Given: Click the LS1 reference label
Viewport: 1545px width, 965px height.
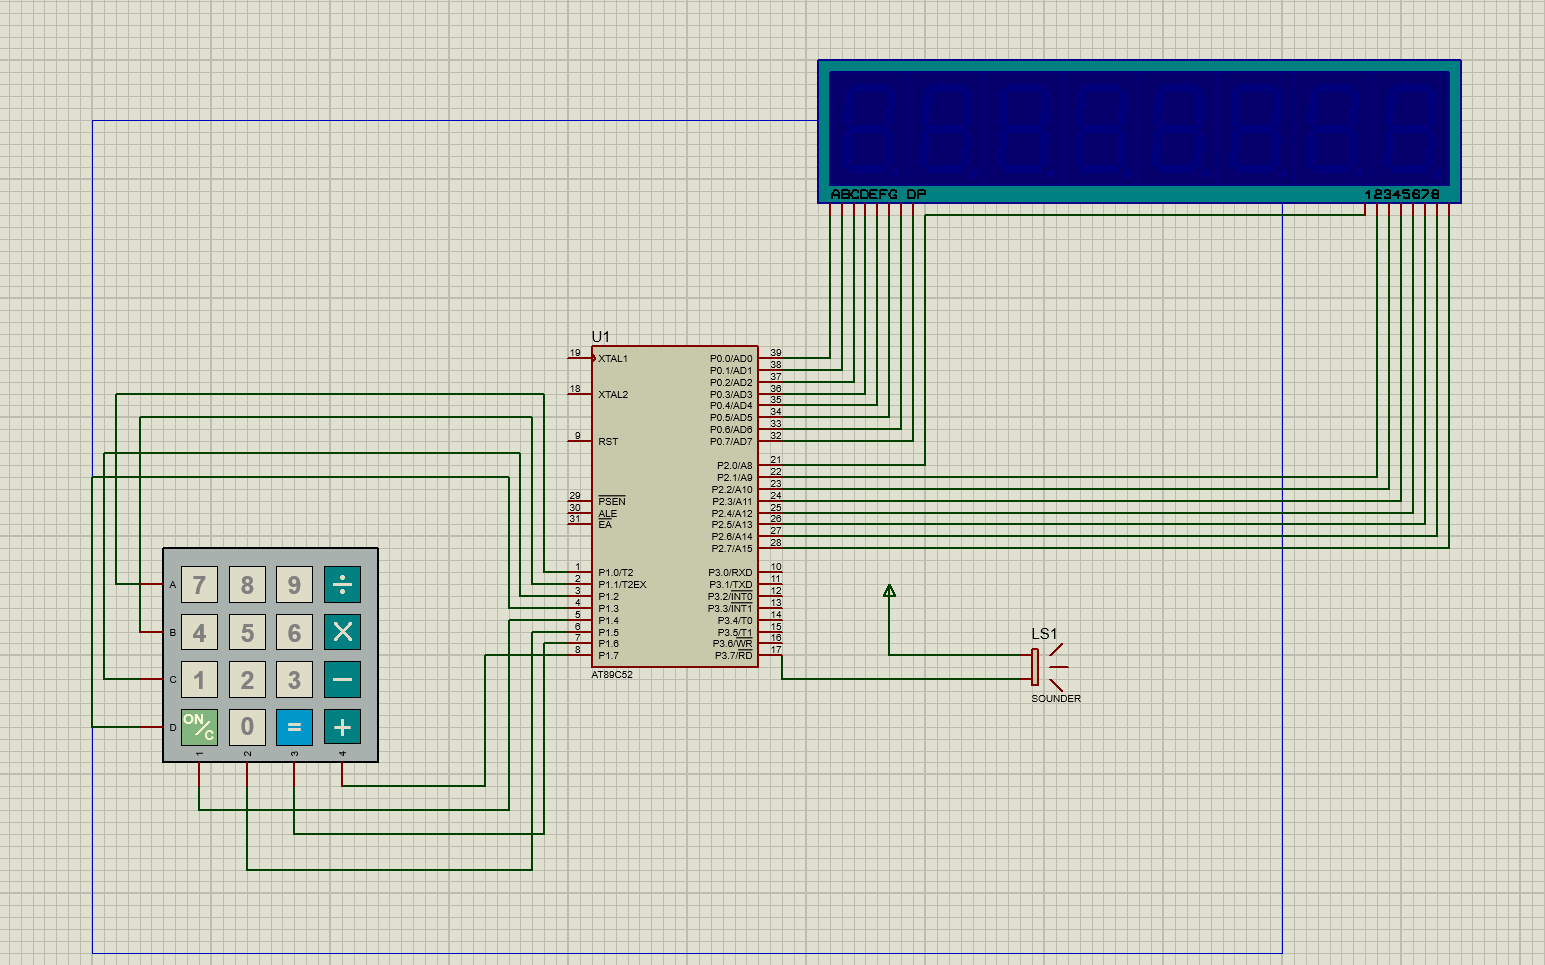Looking at the screenshot, I should pyautogui.click(x=1044, y=634).
